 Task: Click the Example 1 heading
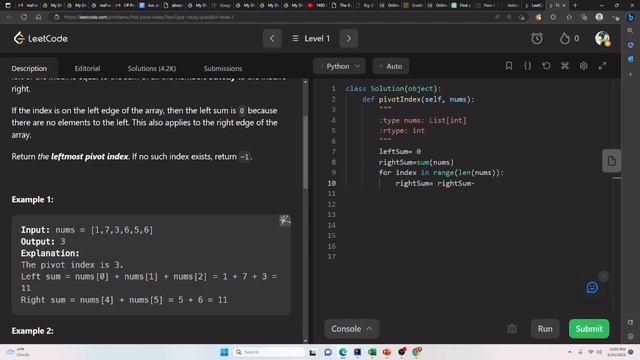[32, 200]
